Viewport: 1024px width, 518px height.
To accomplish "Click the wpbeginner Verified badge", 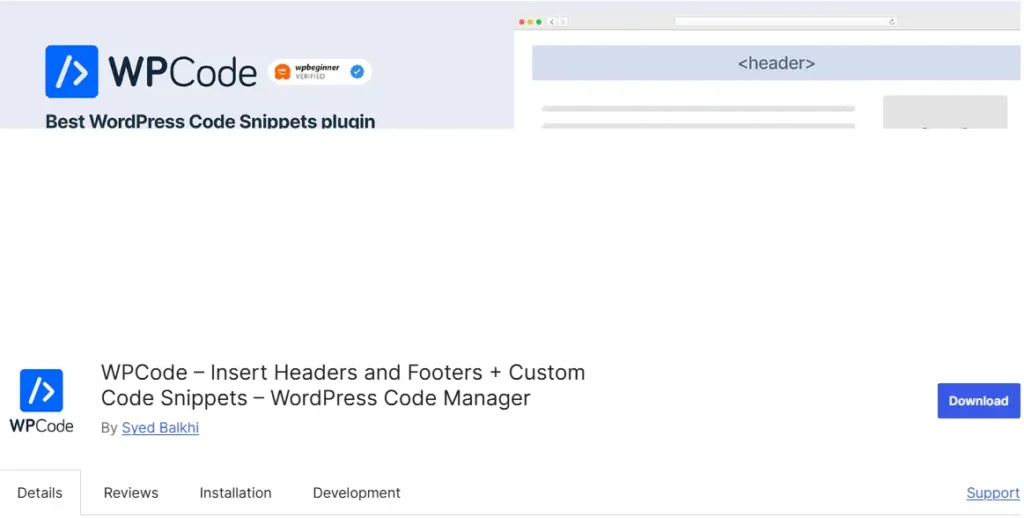I will click(319, 72).
